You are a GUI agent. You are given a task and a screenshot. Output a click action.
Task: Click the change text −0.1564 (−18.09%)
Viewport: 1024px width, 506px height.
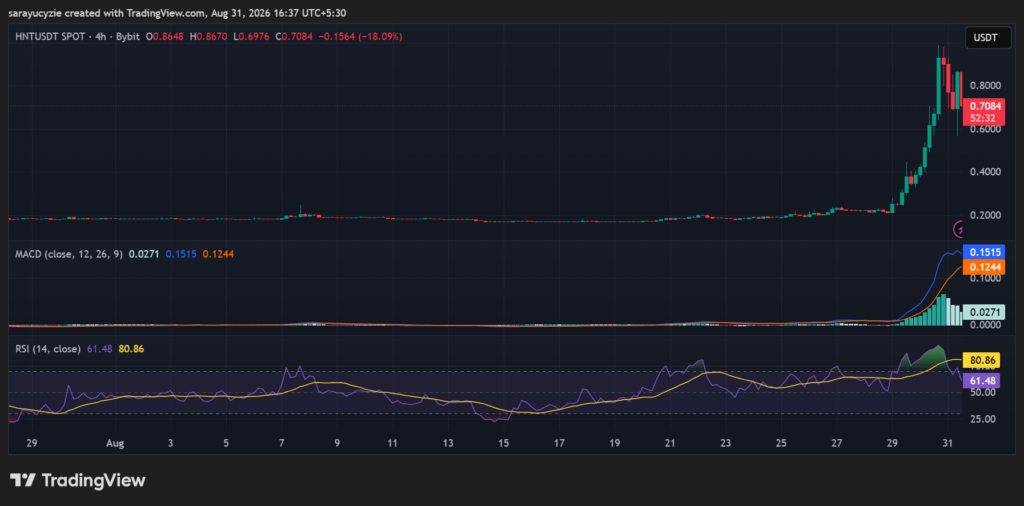(x=360, y=37)
